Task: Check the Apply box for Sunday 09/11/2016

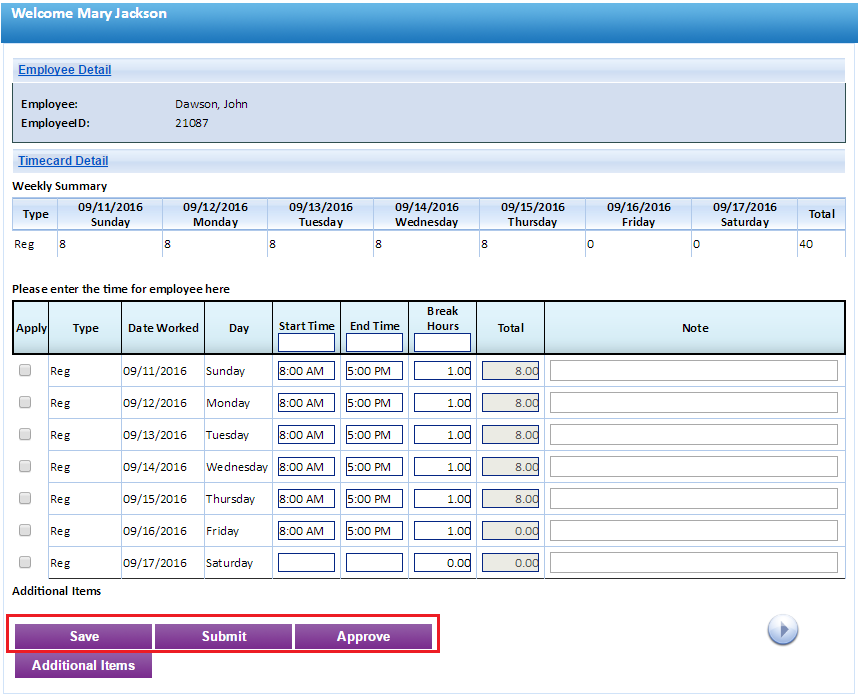Action: 25,370
